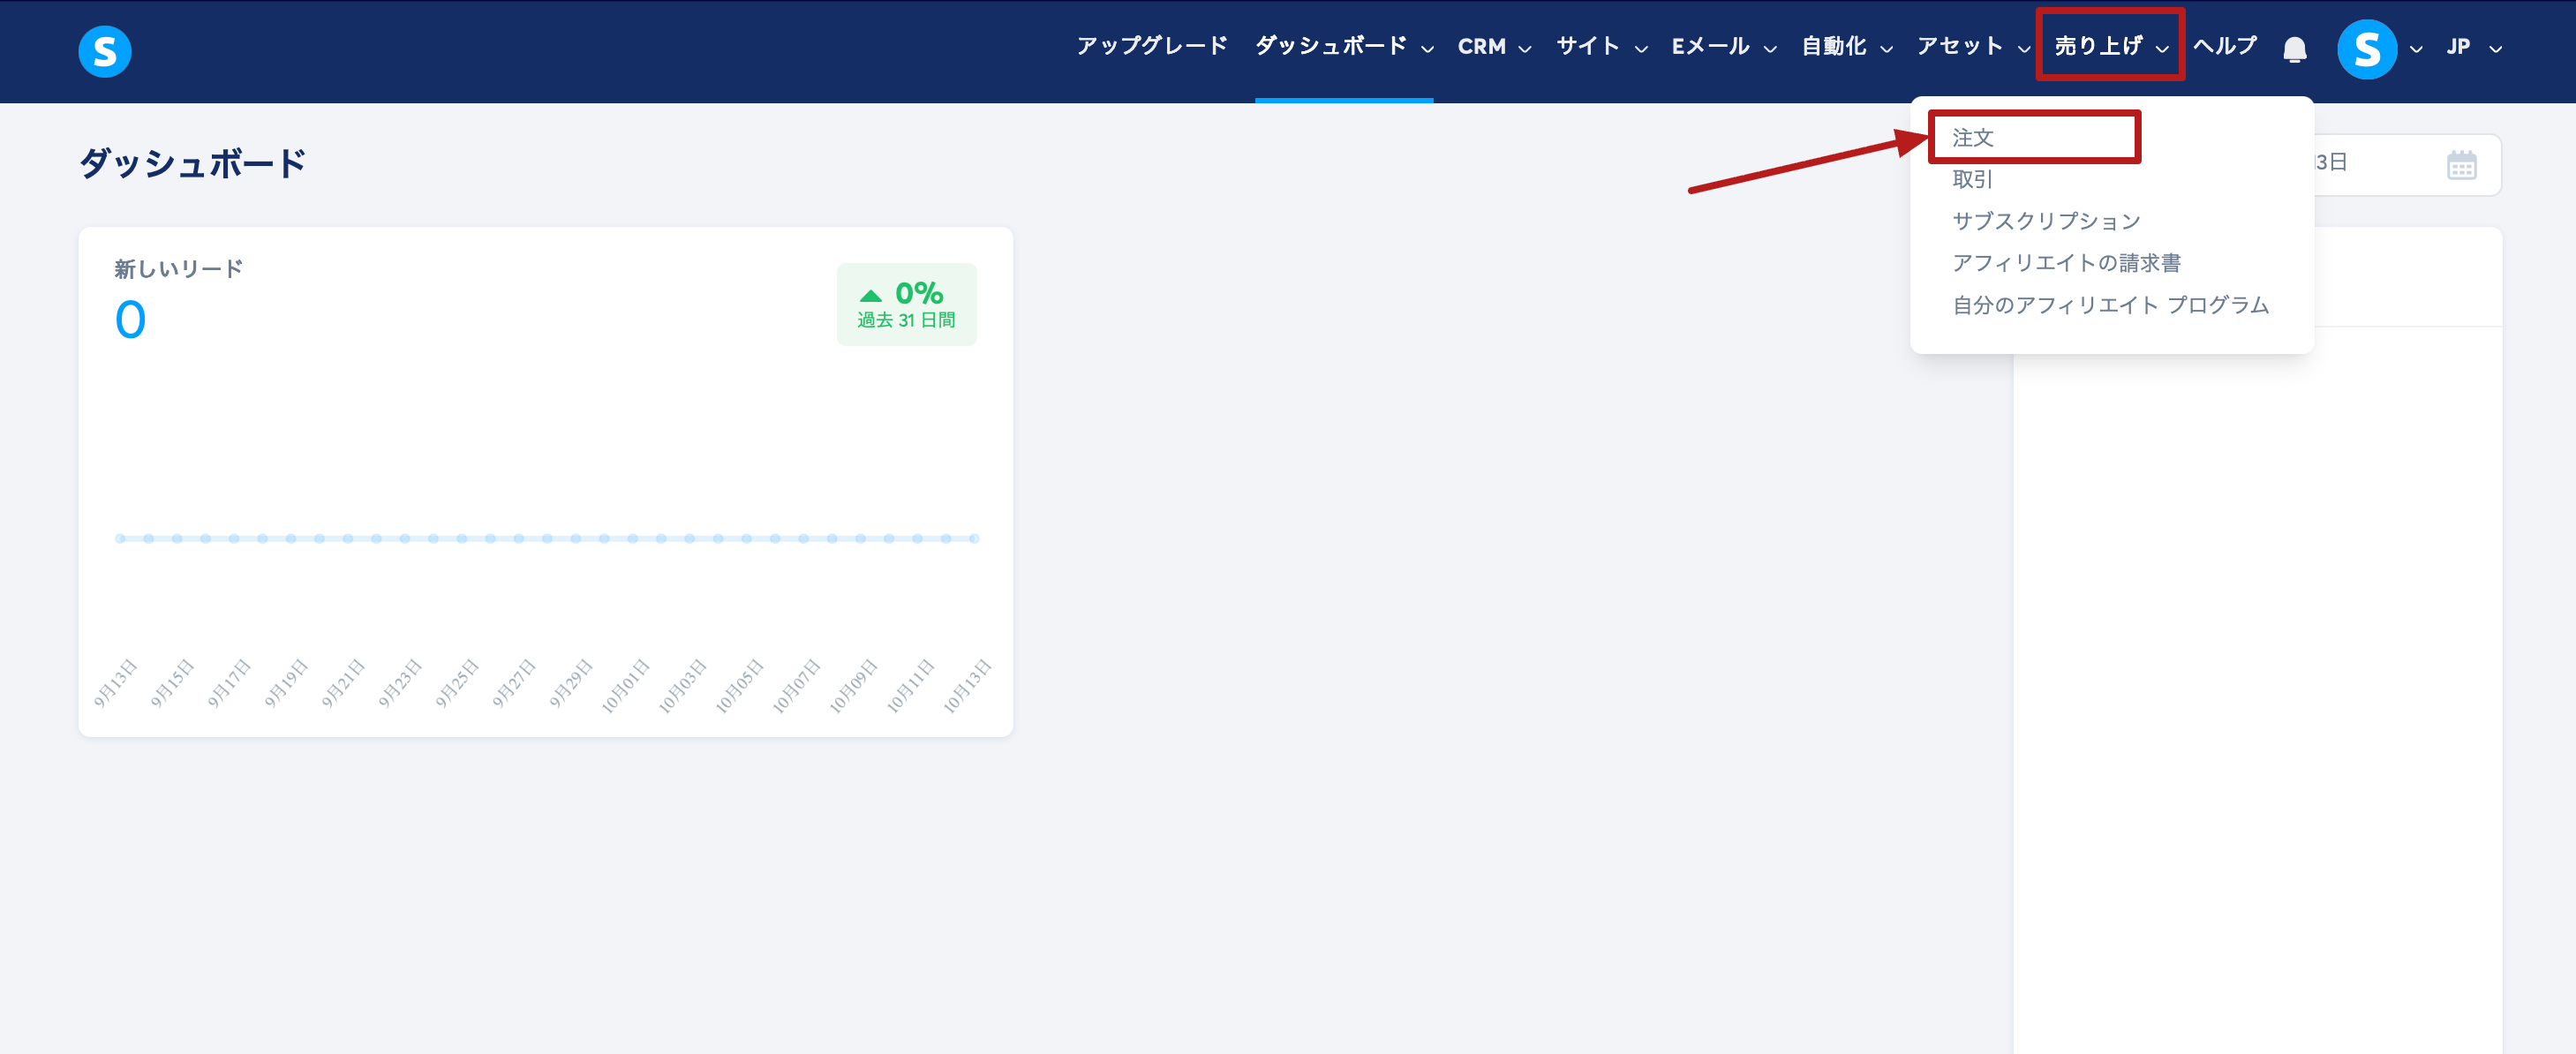
Task: Select 取引 in the dropdown
Action: [1973, 179]
